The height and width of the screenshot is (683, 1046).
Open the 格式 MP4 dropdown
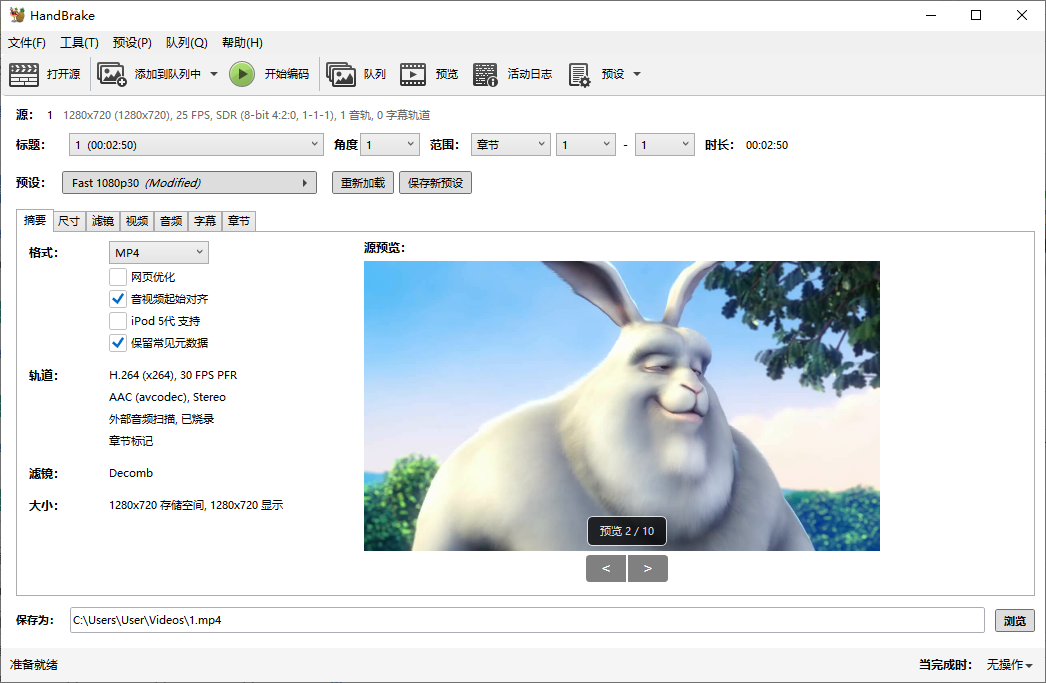[159, 253]
